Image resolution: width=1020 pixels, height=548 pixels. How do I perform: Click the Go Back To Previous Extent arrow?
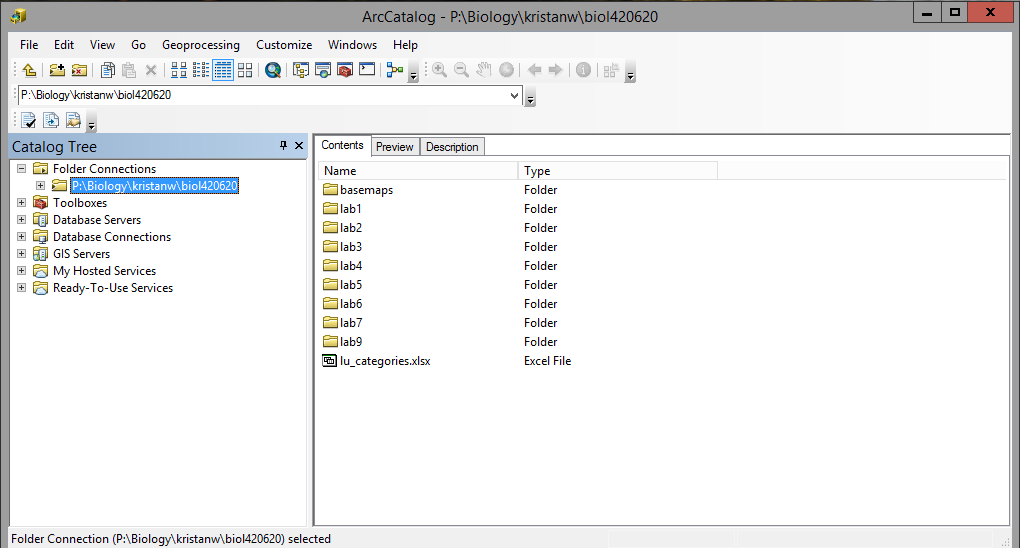[534, 70]
